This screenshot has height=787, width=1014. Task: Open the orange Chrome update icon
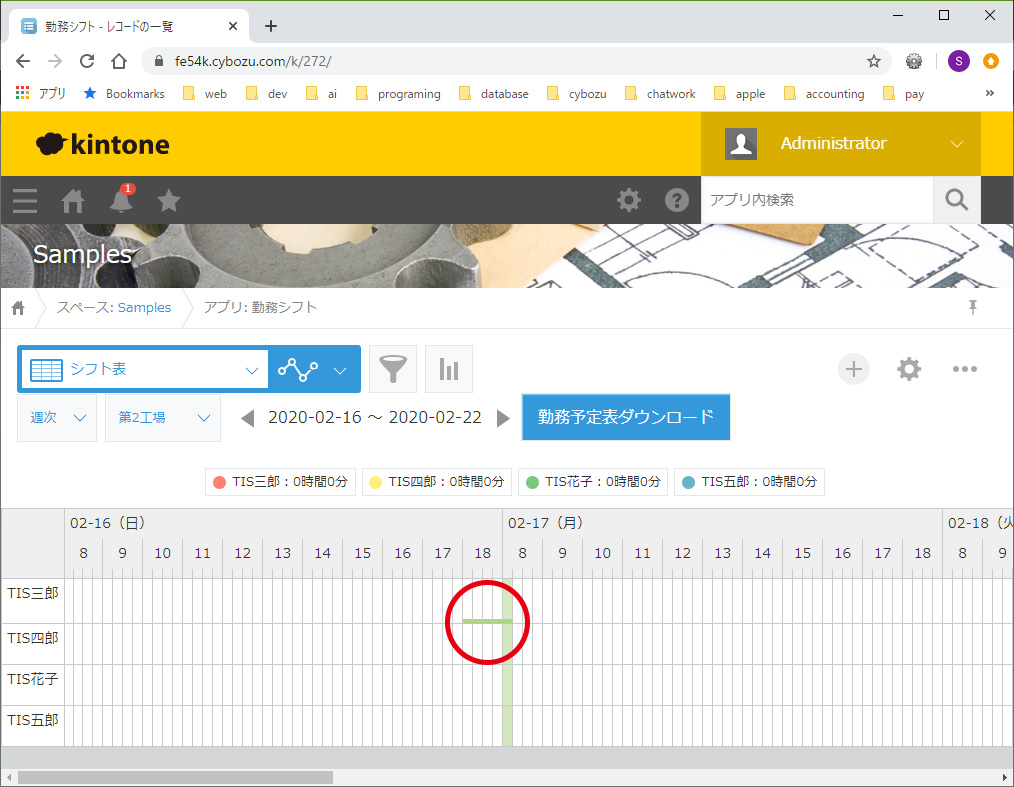click(x=991, y=61)
